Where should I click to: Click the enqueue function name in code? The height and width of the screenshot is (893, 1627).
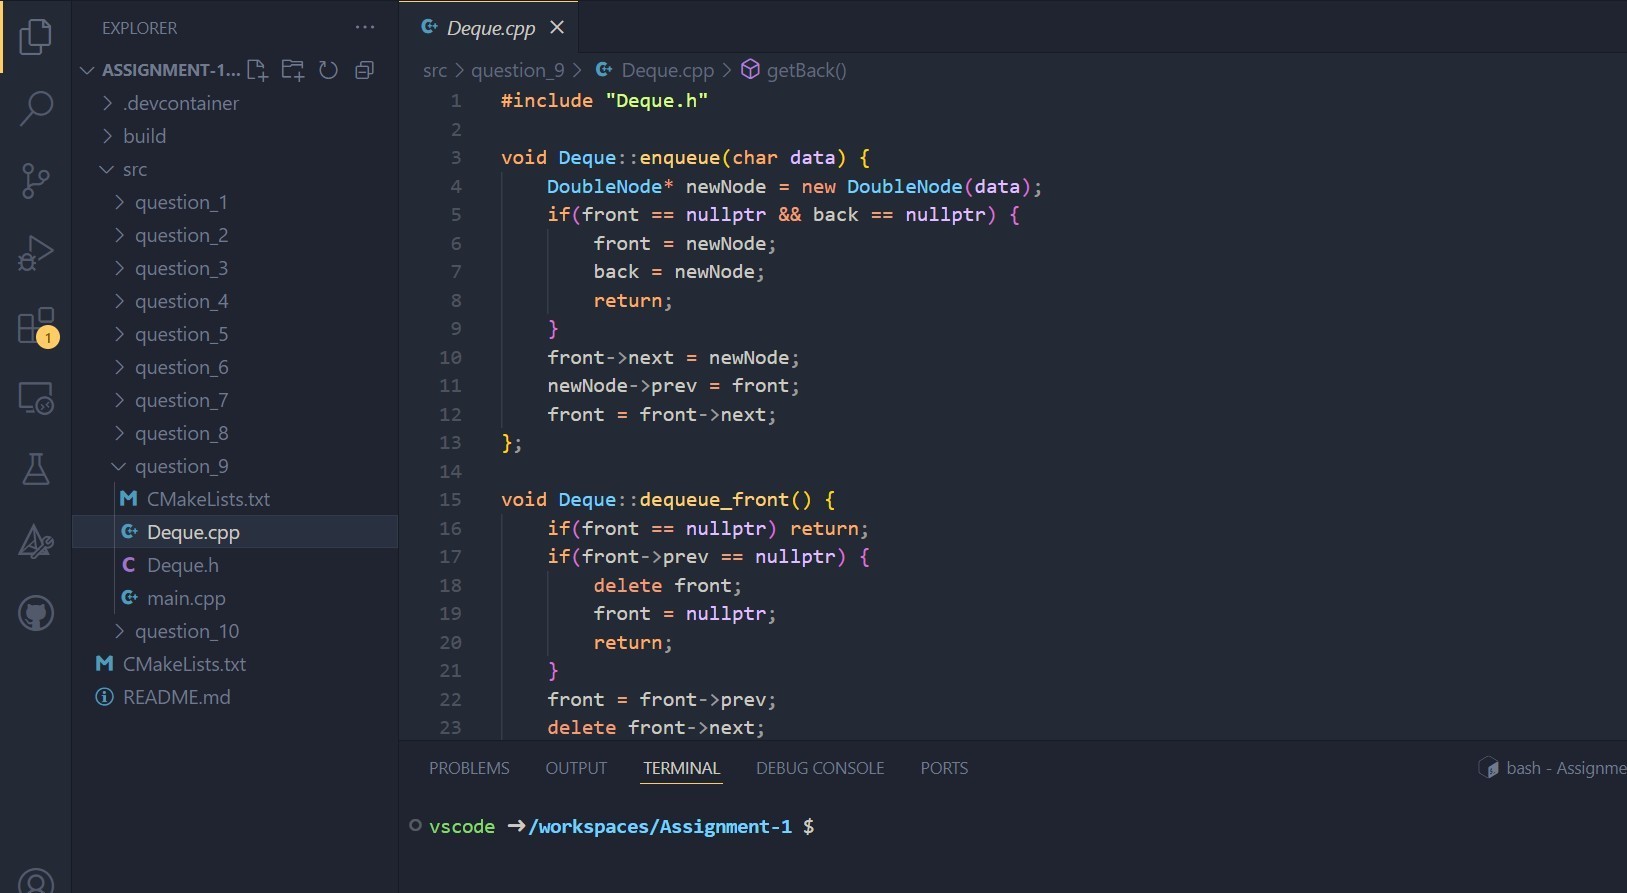[680, 157]
